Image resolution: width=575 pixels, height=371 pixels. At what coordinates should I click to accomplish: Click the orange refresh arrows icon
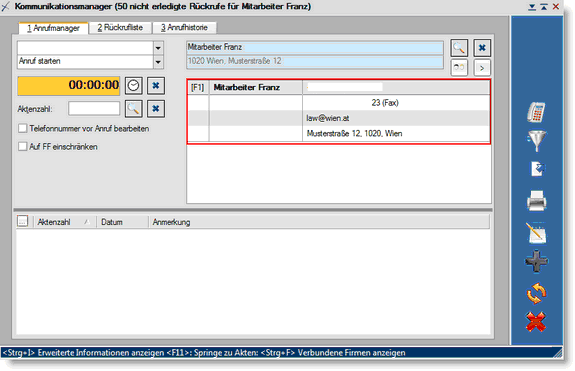536,293
